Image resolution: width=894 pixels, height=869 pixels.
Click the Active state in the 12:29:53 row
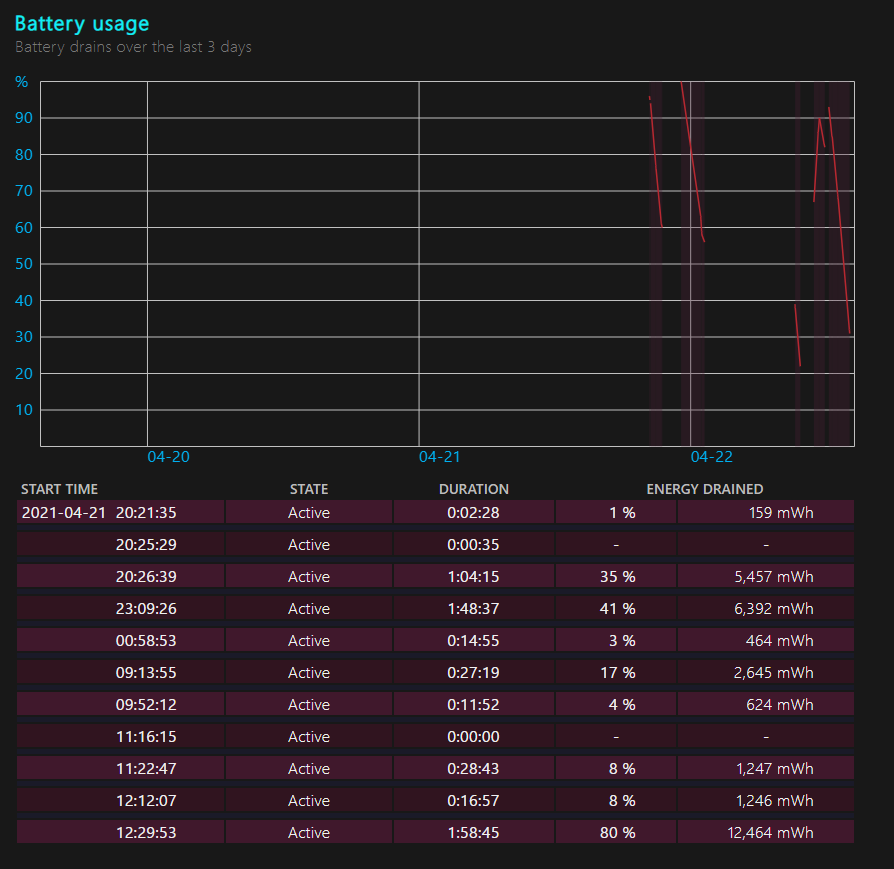(308, 832)
